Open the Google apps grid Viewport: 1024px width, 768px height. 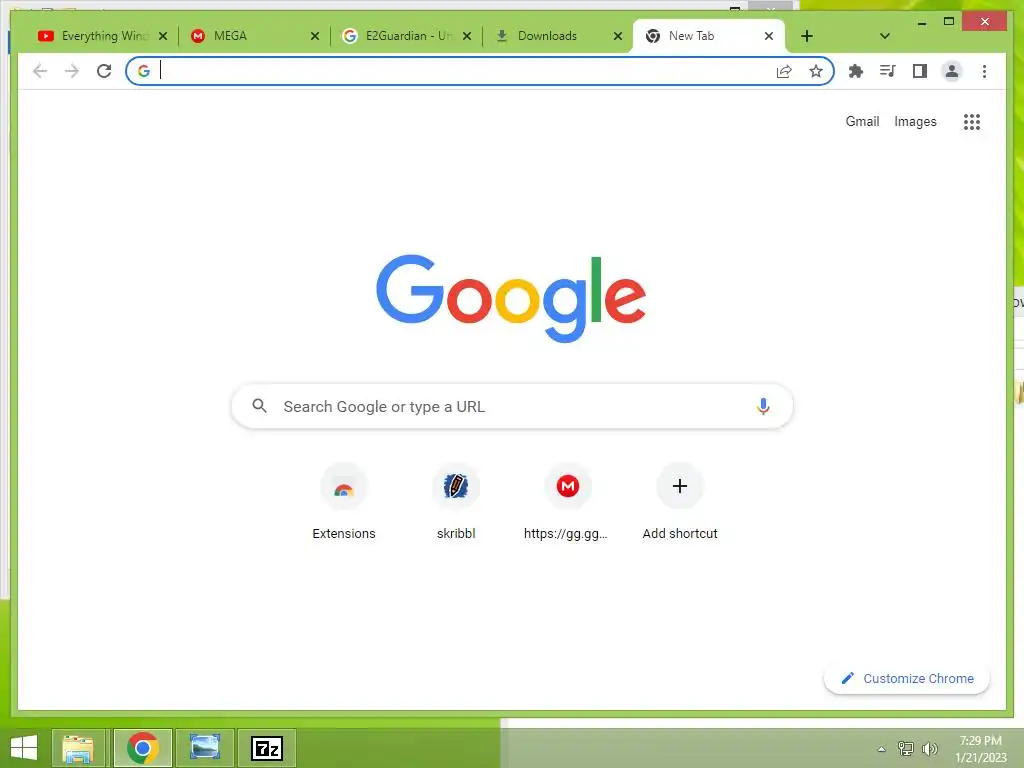click(x=972, y=121)
